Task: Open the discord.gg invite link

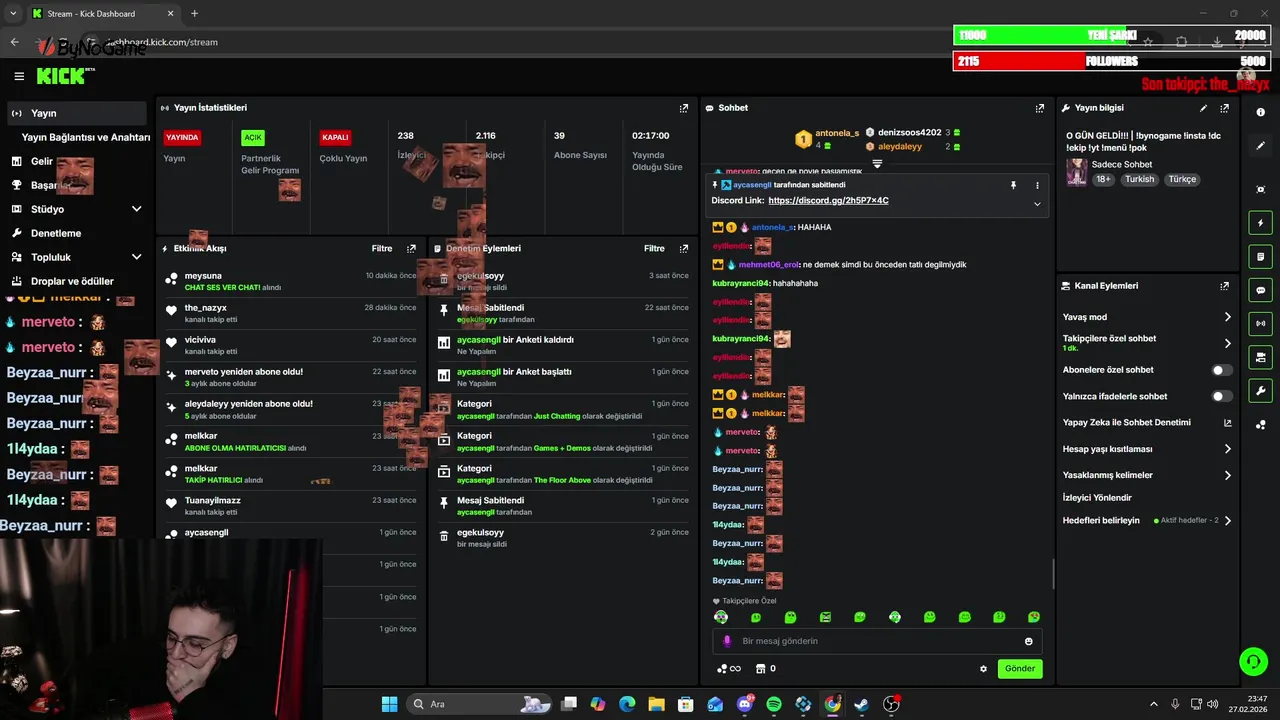Action: coord(828,201)
